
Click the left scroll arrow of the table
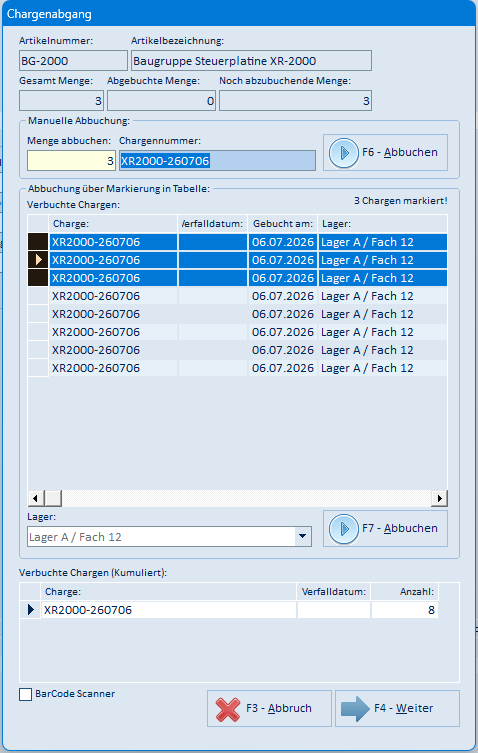(36, 498)
